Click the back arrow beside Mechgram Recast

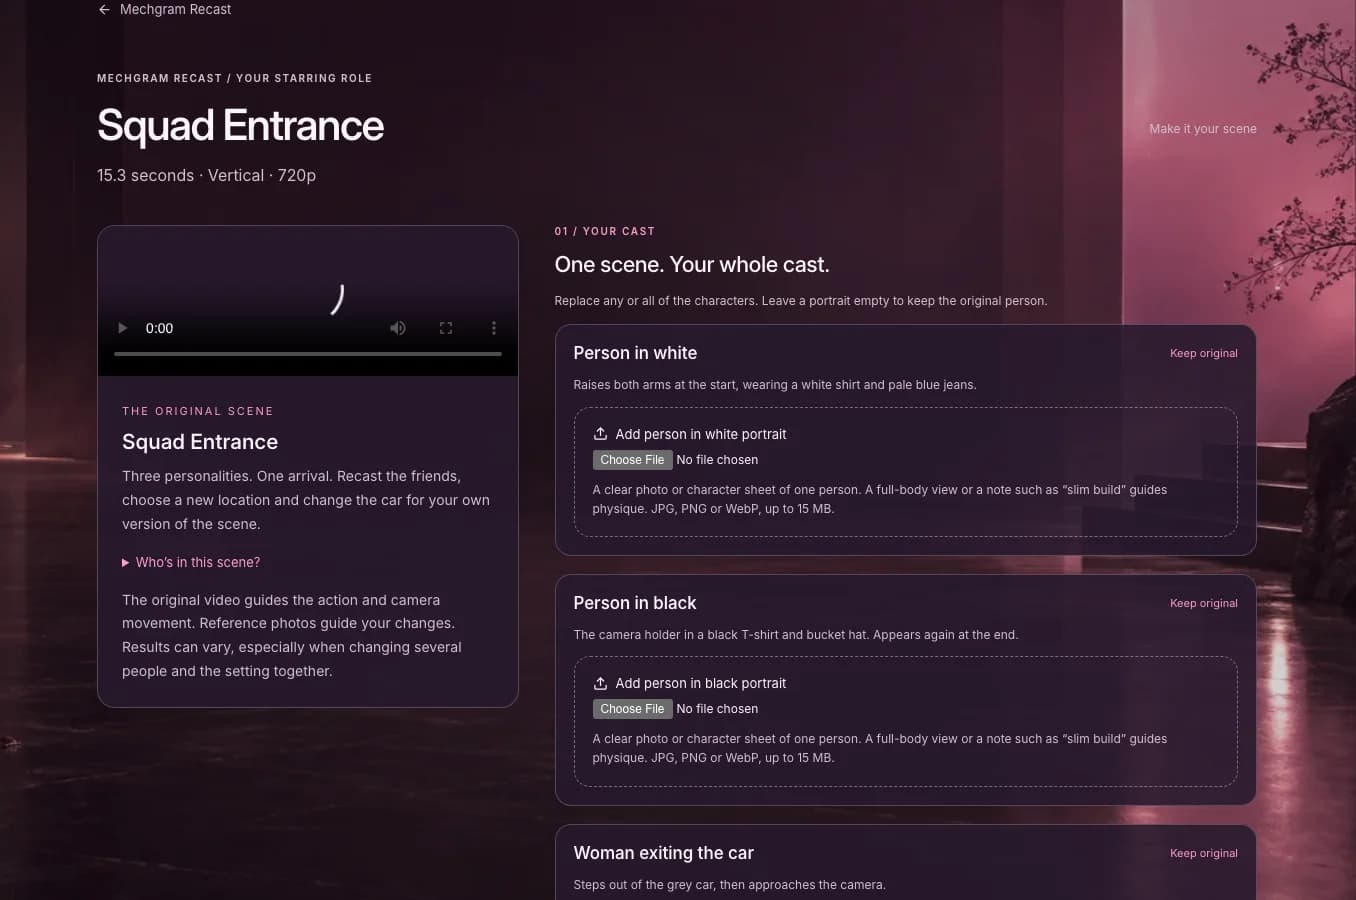(104, 9)
